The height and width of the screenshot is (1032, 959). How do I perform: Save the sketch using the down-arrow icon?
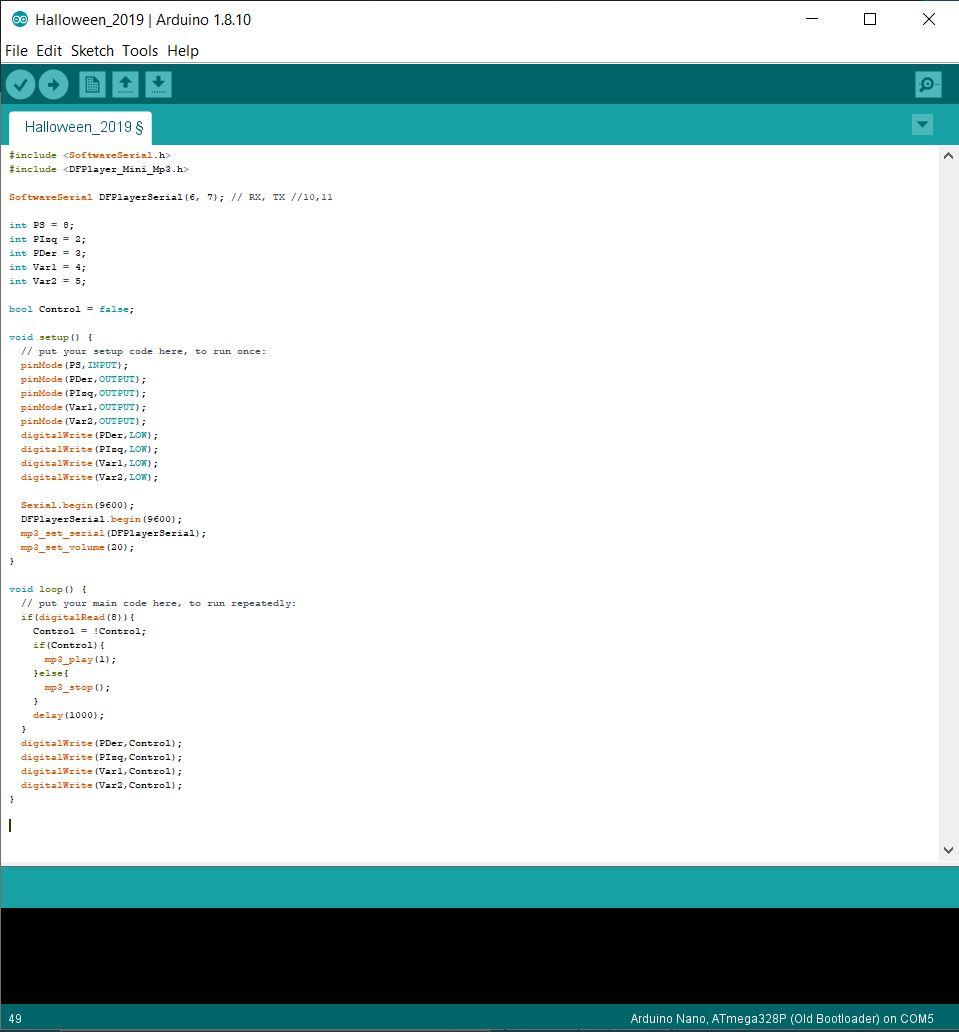(x=158, y=85)
